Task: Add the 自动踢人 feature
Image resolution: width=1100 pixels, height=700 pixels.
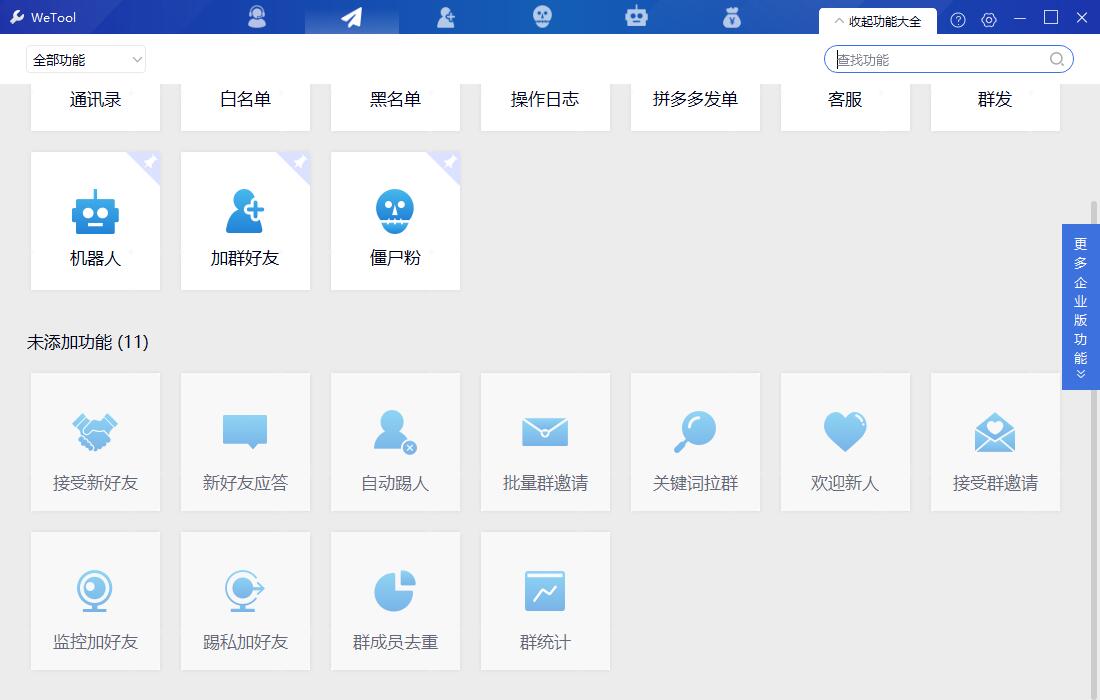Action: click(x=395, y=443)
